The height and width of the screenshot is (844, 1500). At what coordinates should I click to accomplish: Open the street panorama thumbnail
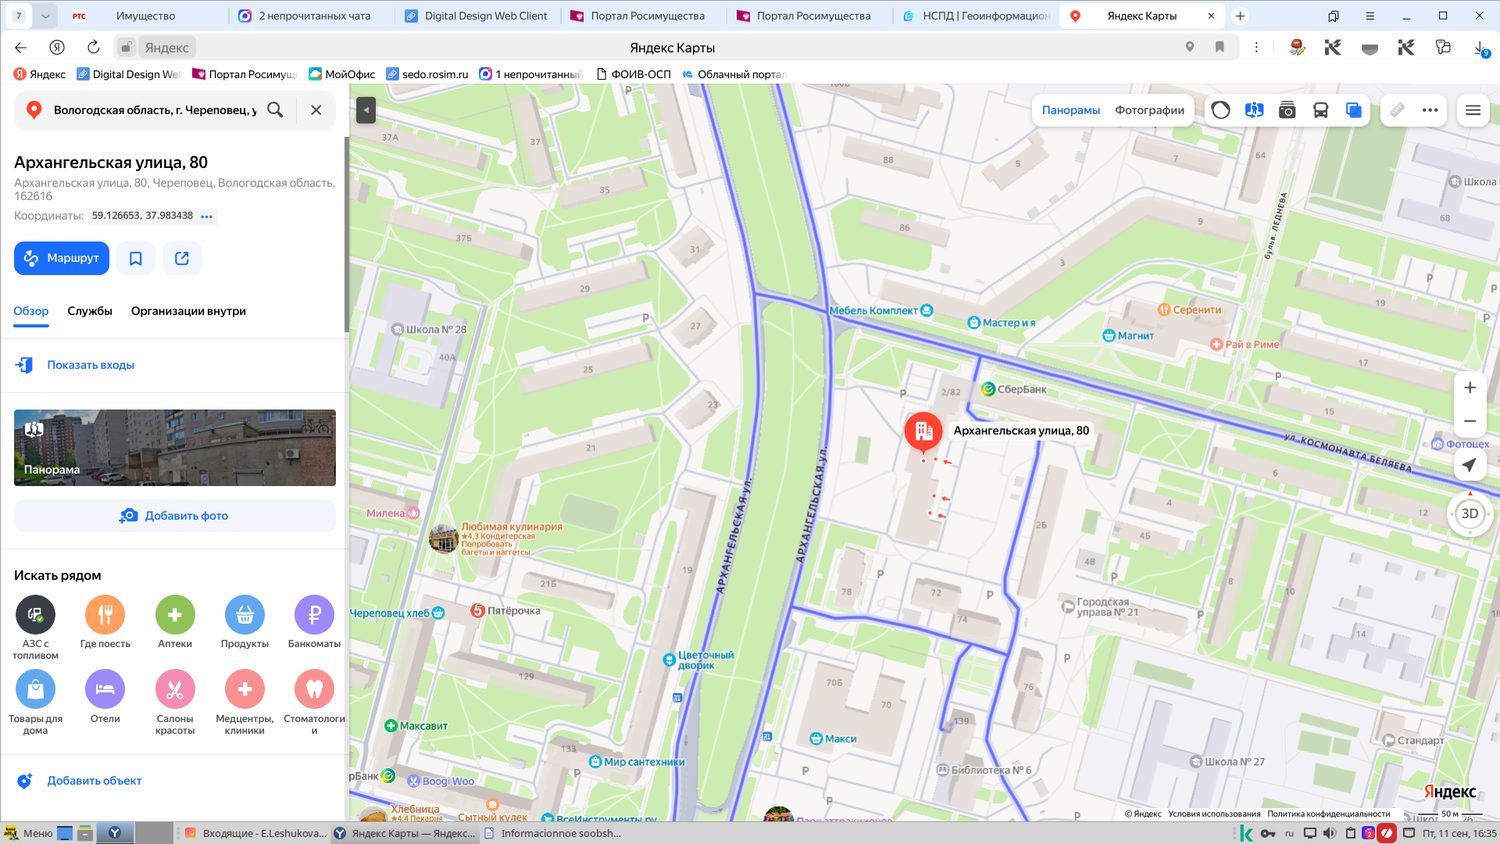point(175,447)
